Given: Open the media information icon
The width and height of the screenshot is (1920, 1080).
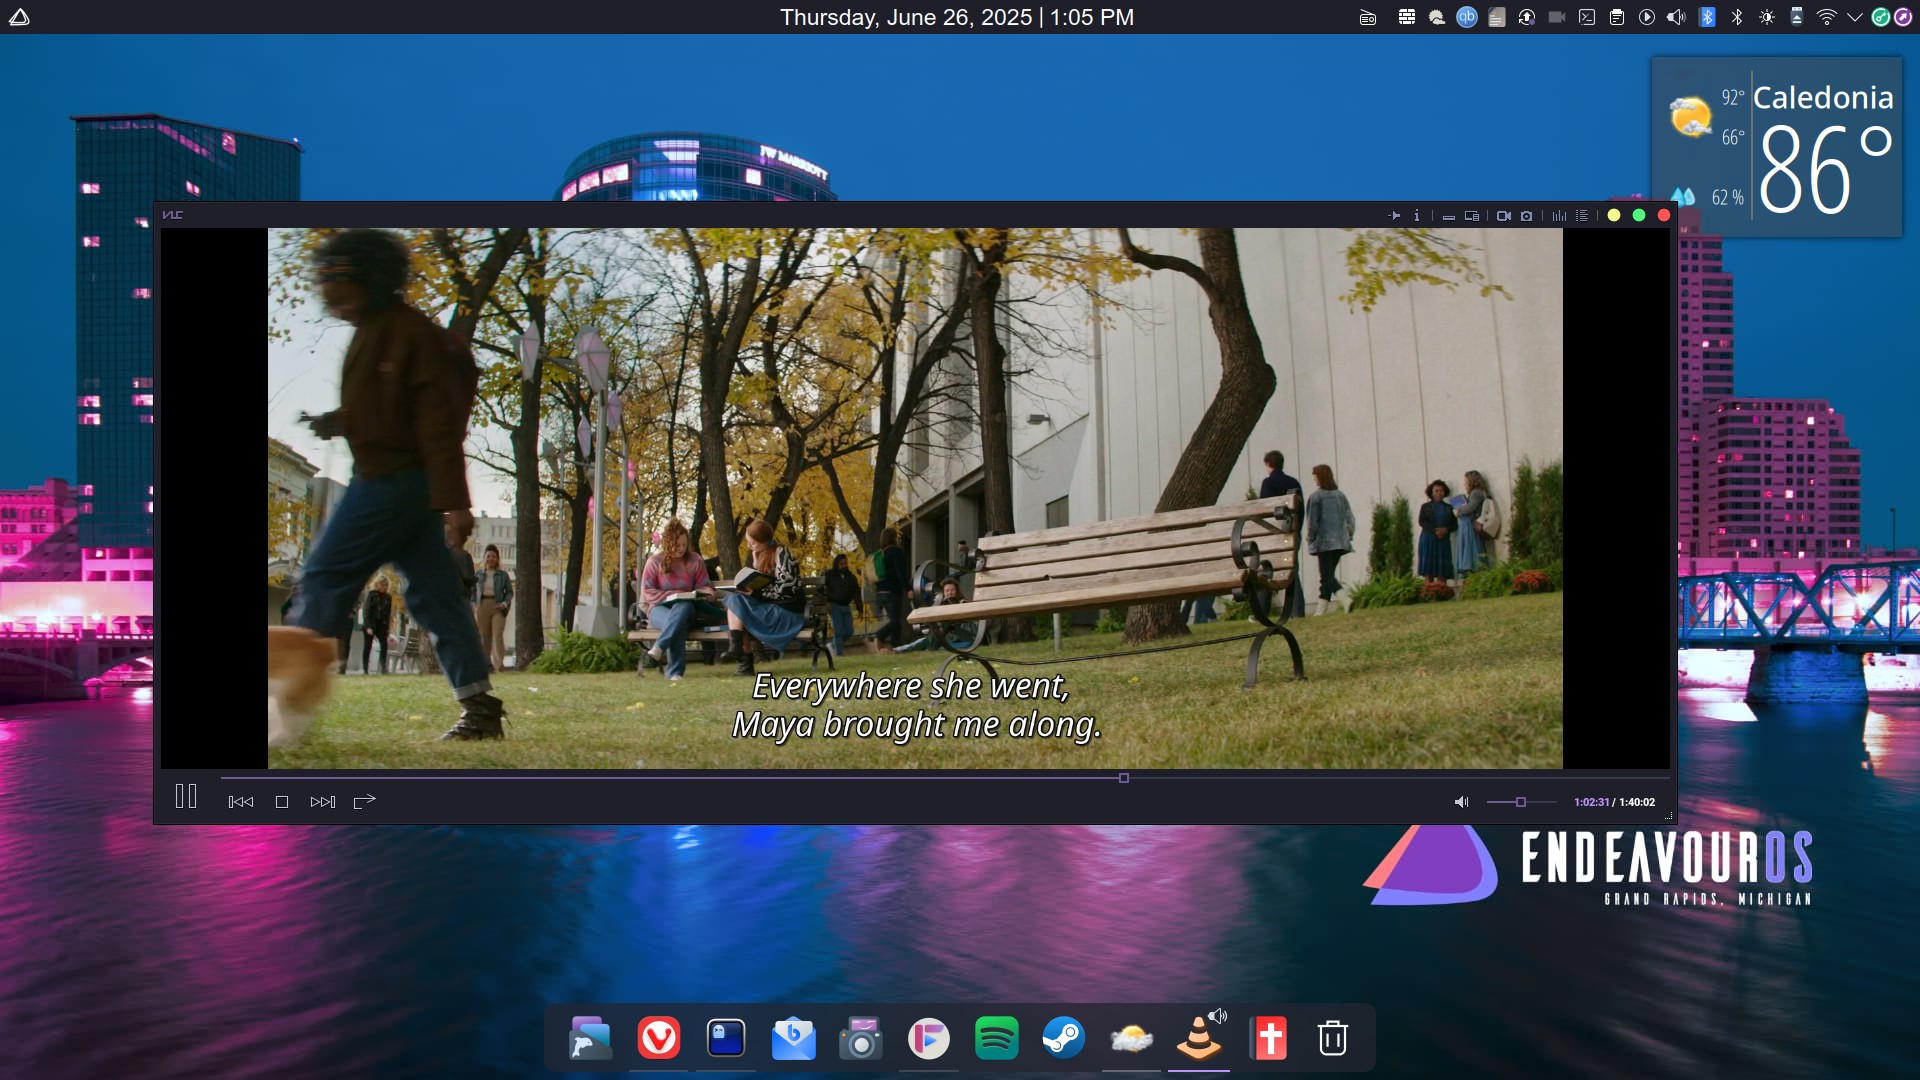Looking at the screenshot, I should pyautogui.click(x=1416, y=215).
